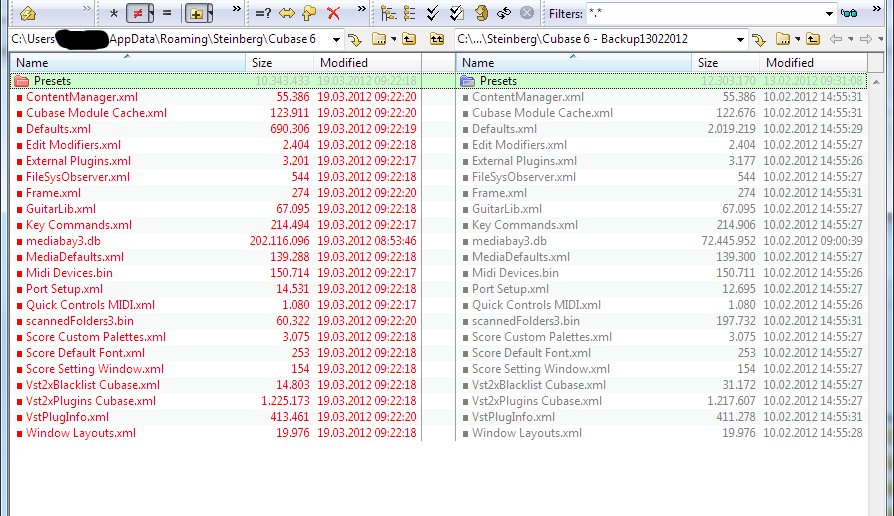Toggle the show differences (≠) filter
The image size is (894, 516).
click(x=137, y=13)
